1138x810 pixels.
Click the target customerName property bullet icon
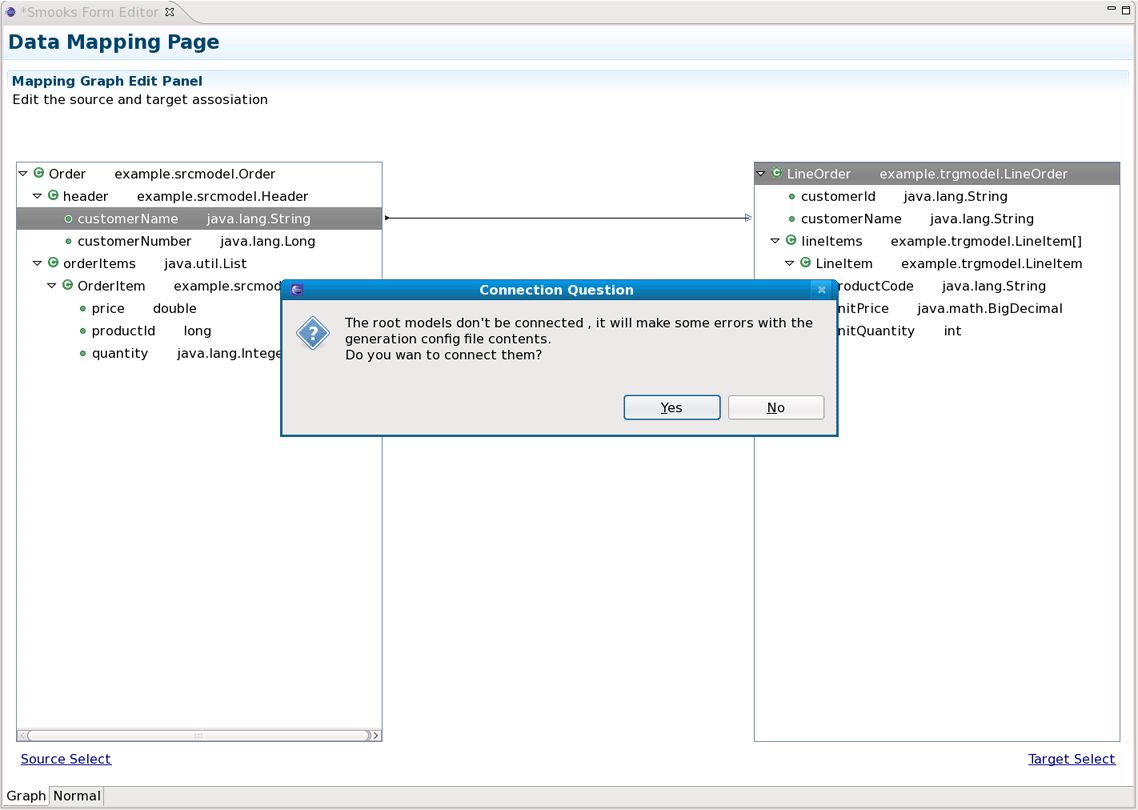click(x=792, y=218)
